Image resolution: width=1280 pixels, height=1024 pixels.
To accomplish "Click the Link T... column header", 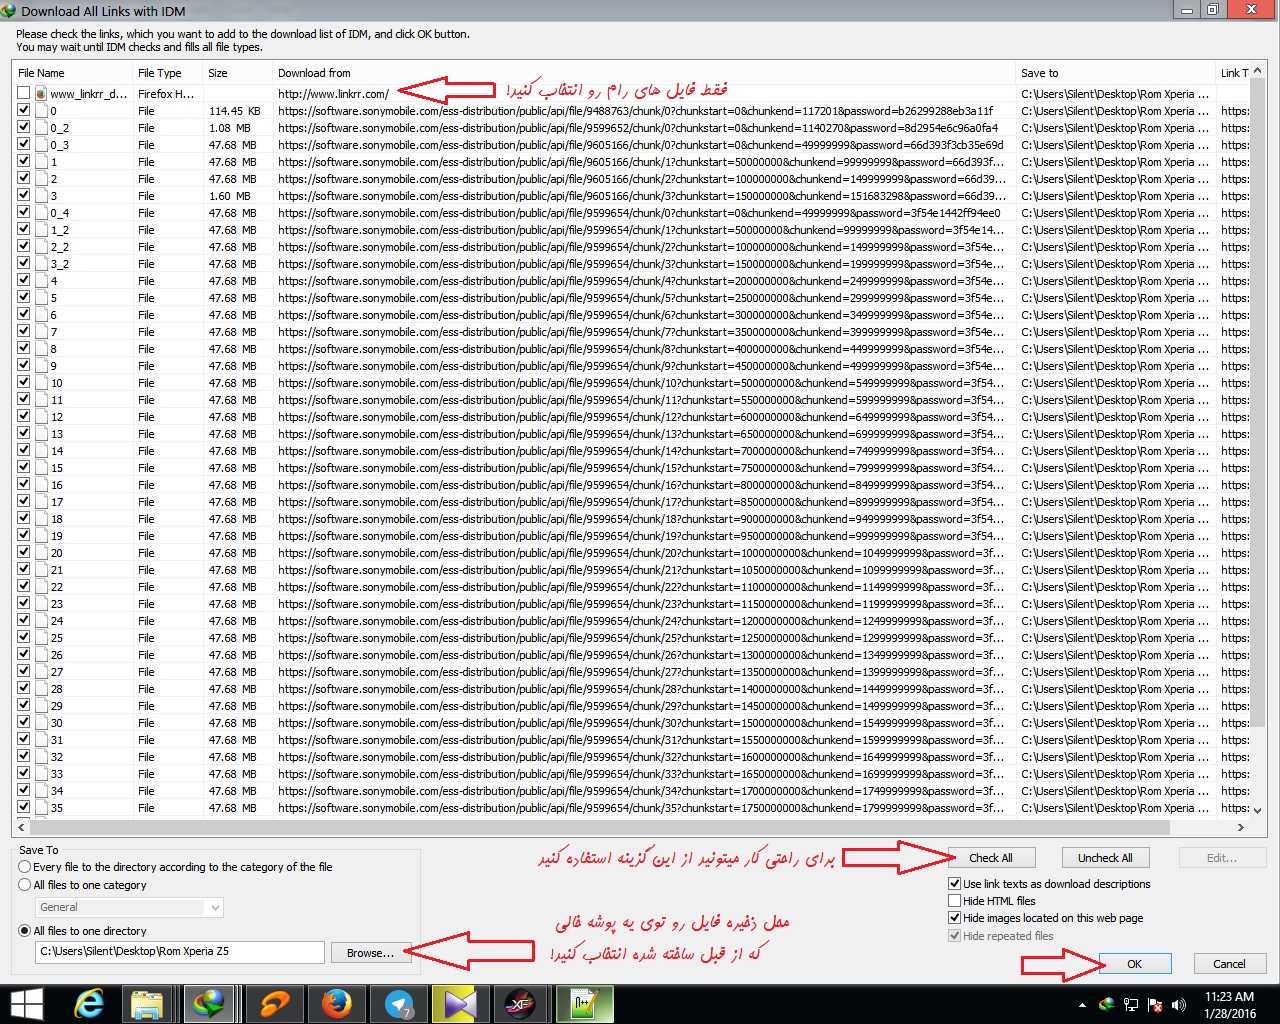I will click(1233, 73).
